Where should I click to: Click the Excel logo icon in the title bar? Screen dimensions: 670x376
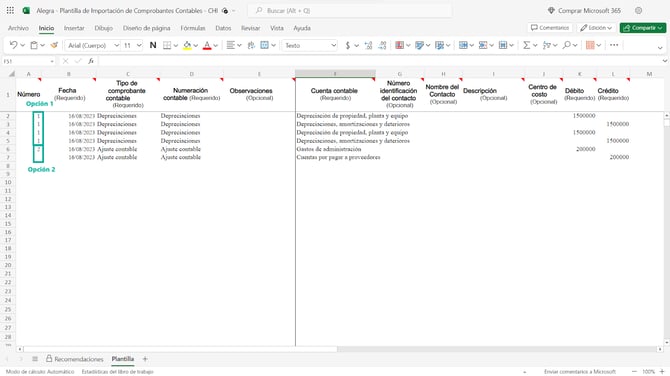[x=26, y=10]
